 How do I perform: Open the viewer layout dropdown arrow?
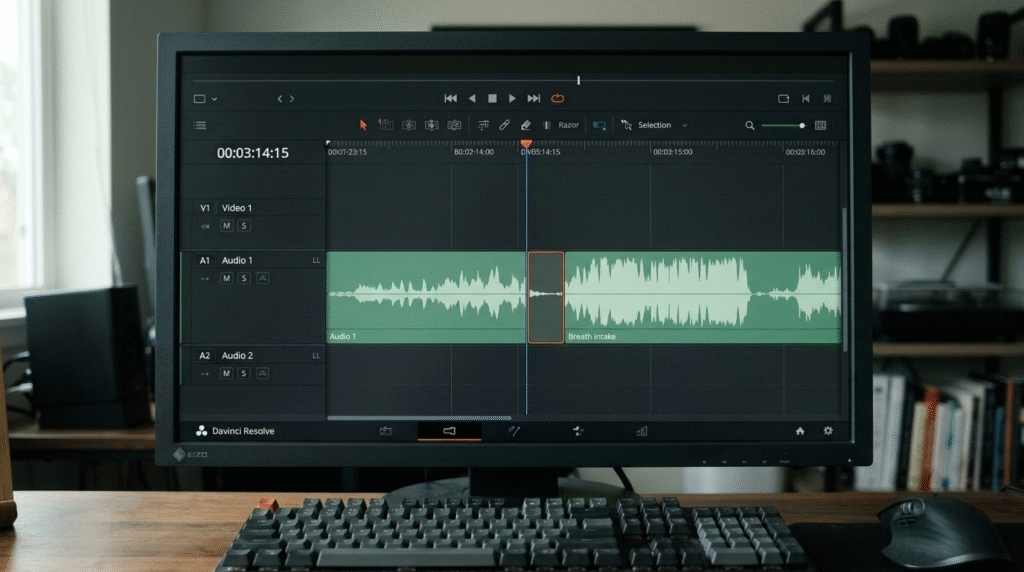[214, 99]
